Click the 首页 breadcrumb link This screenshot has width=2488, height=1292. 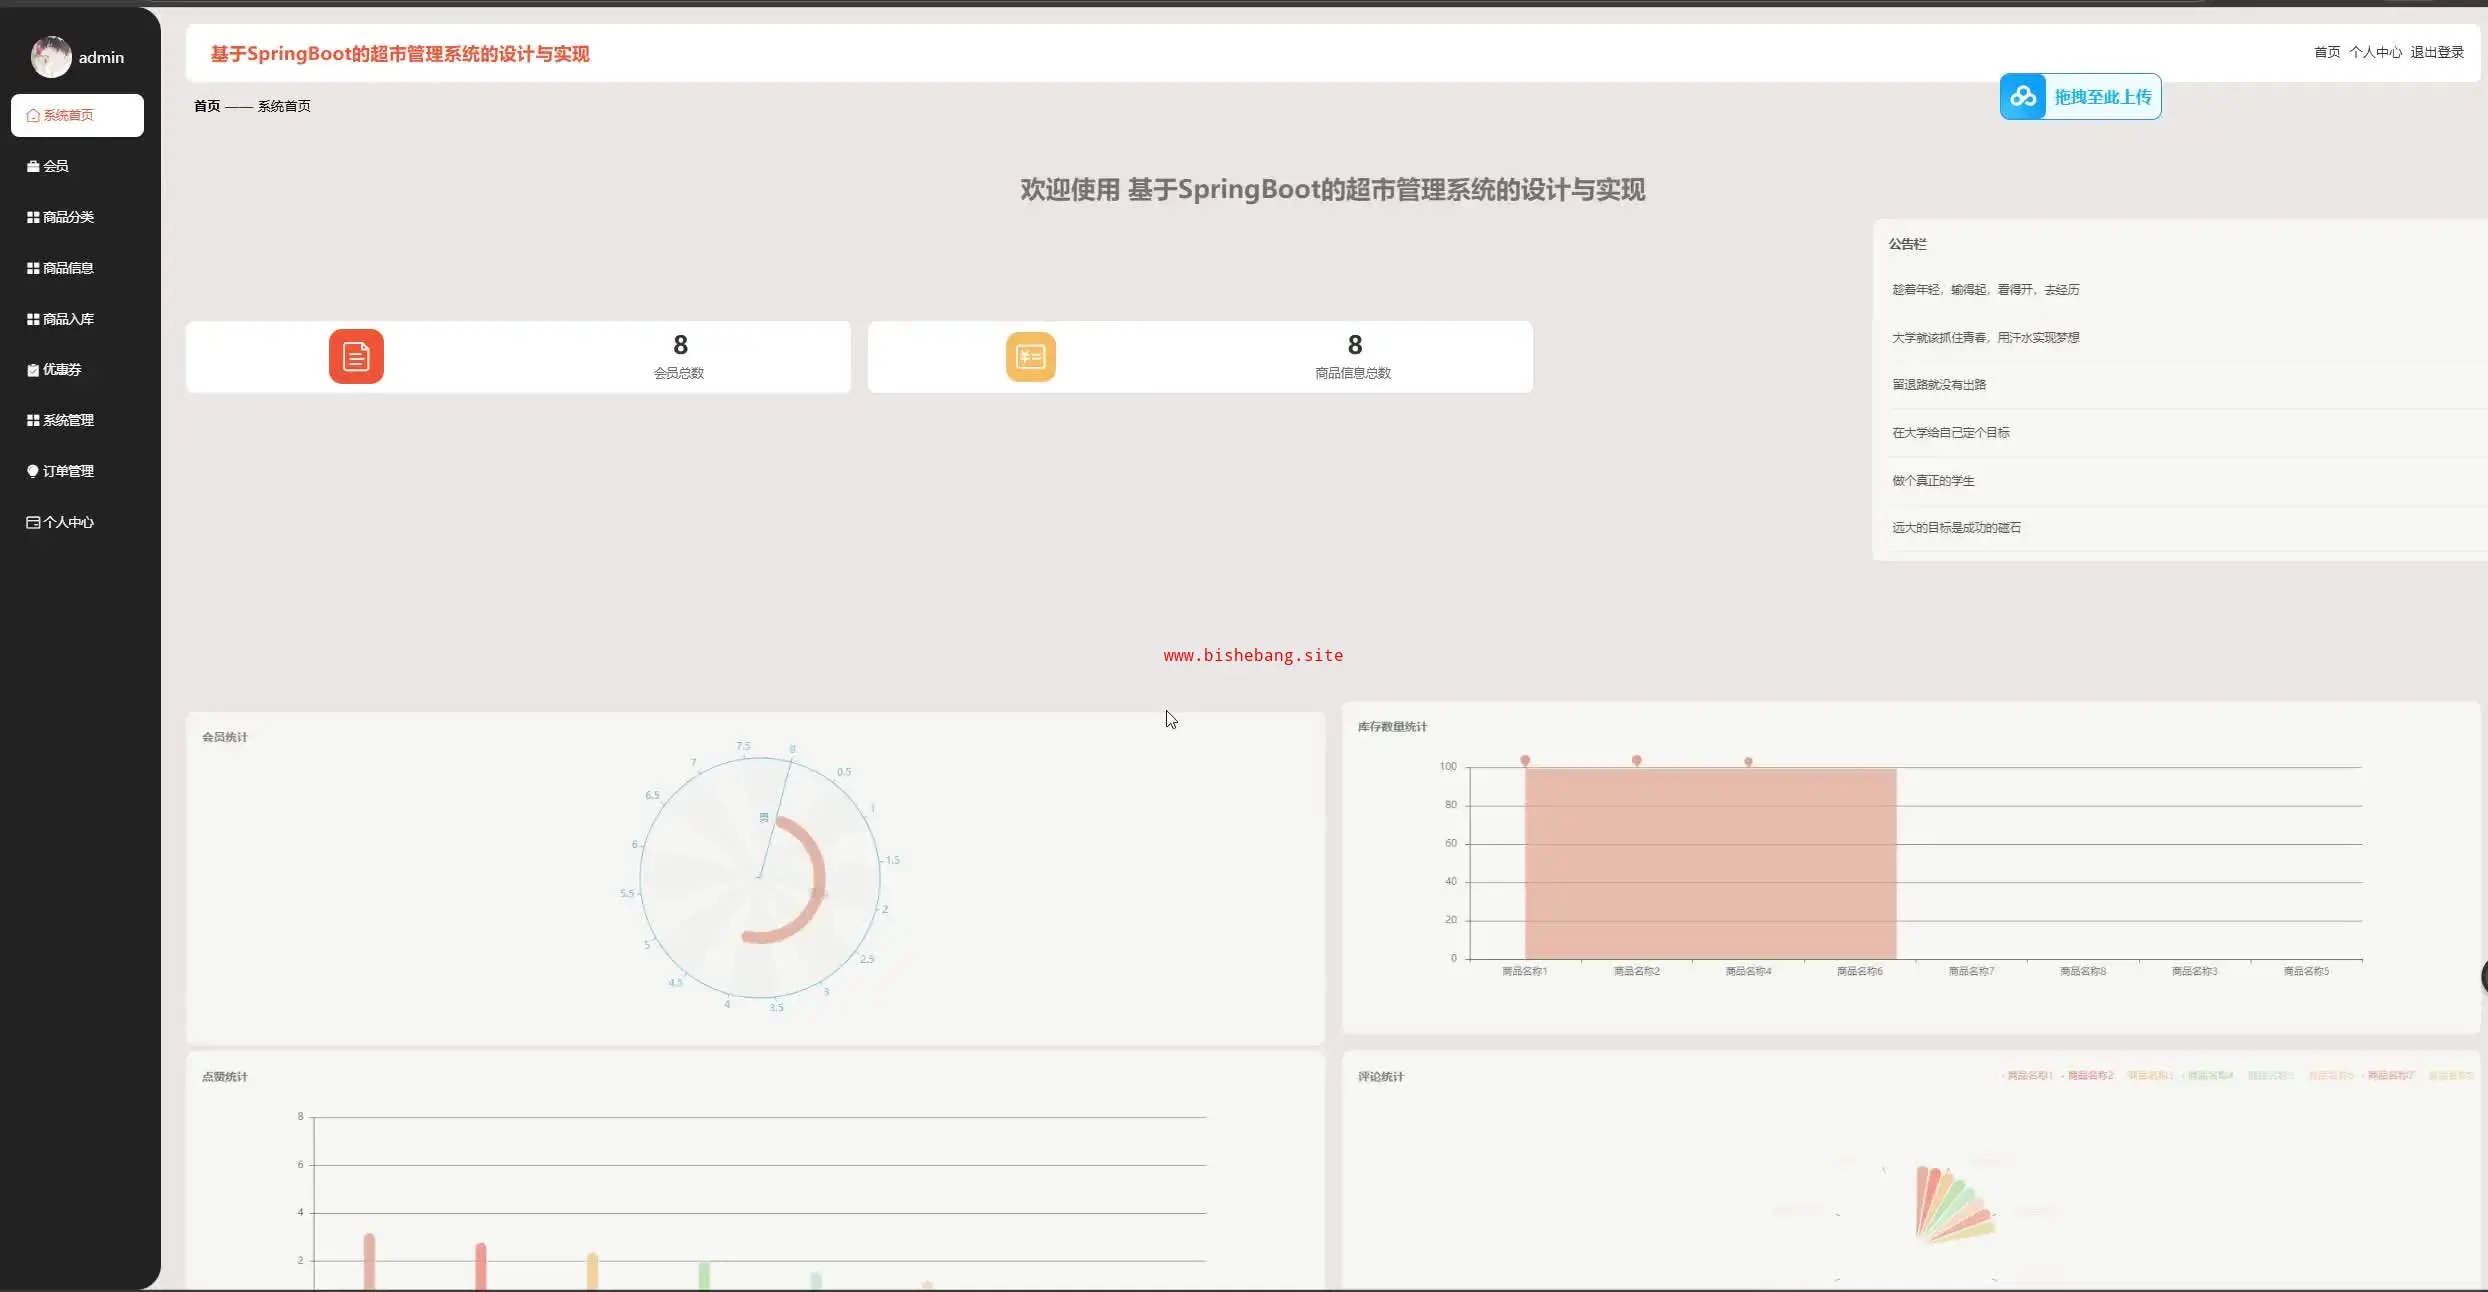[207, 106]
